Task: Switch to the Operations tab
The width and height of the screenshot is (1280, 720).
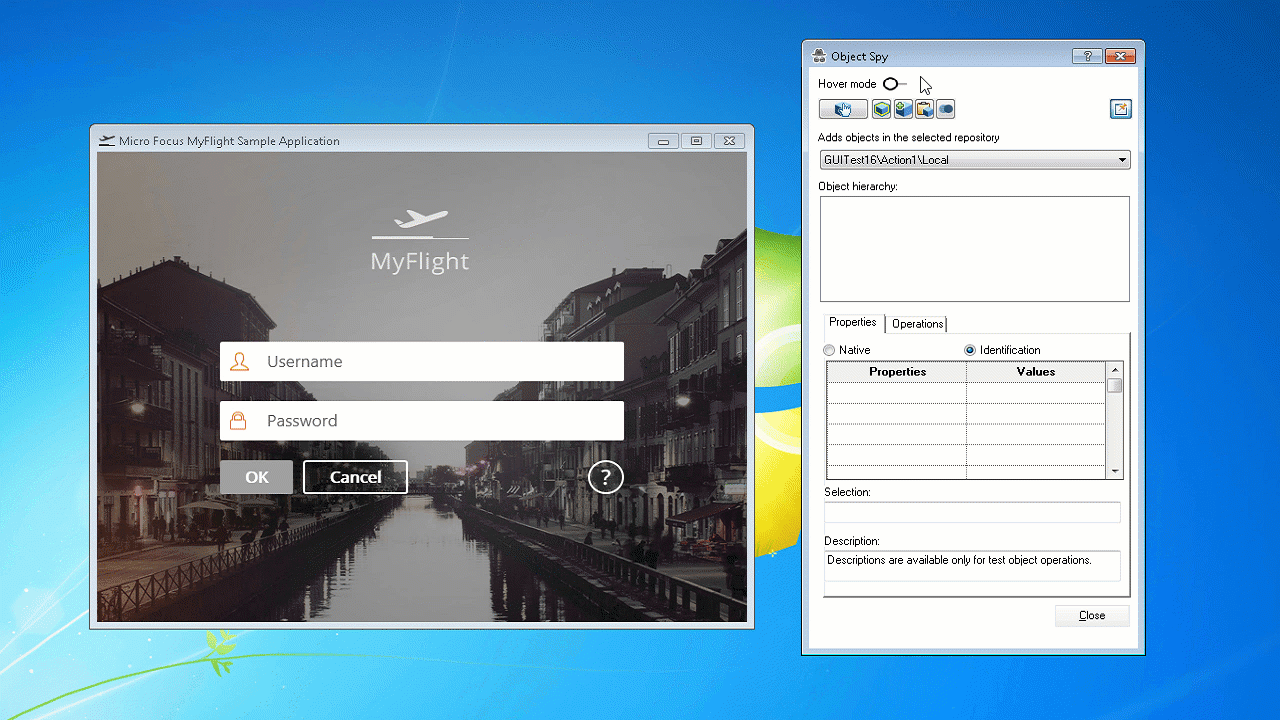Action: (917, 324)
